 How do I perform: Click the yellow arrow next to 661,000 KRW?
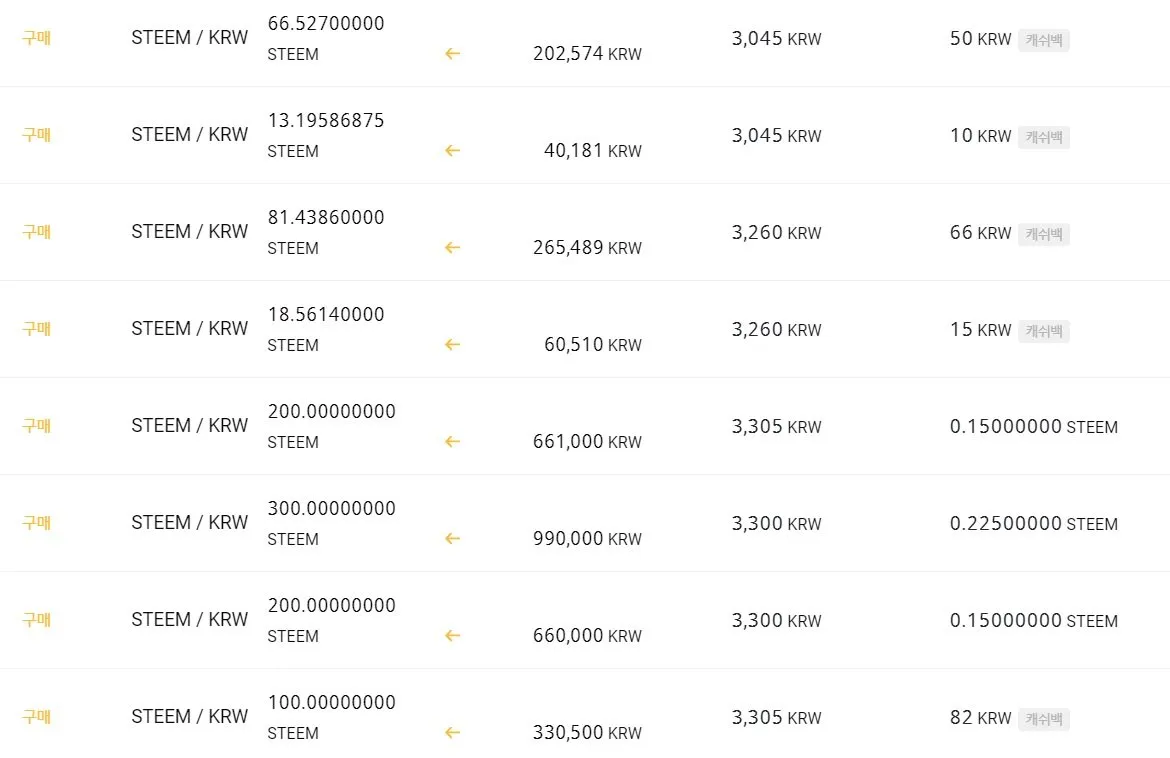click(x=452, y=442)
